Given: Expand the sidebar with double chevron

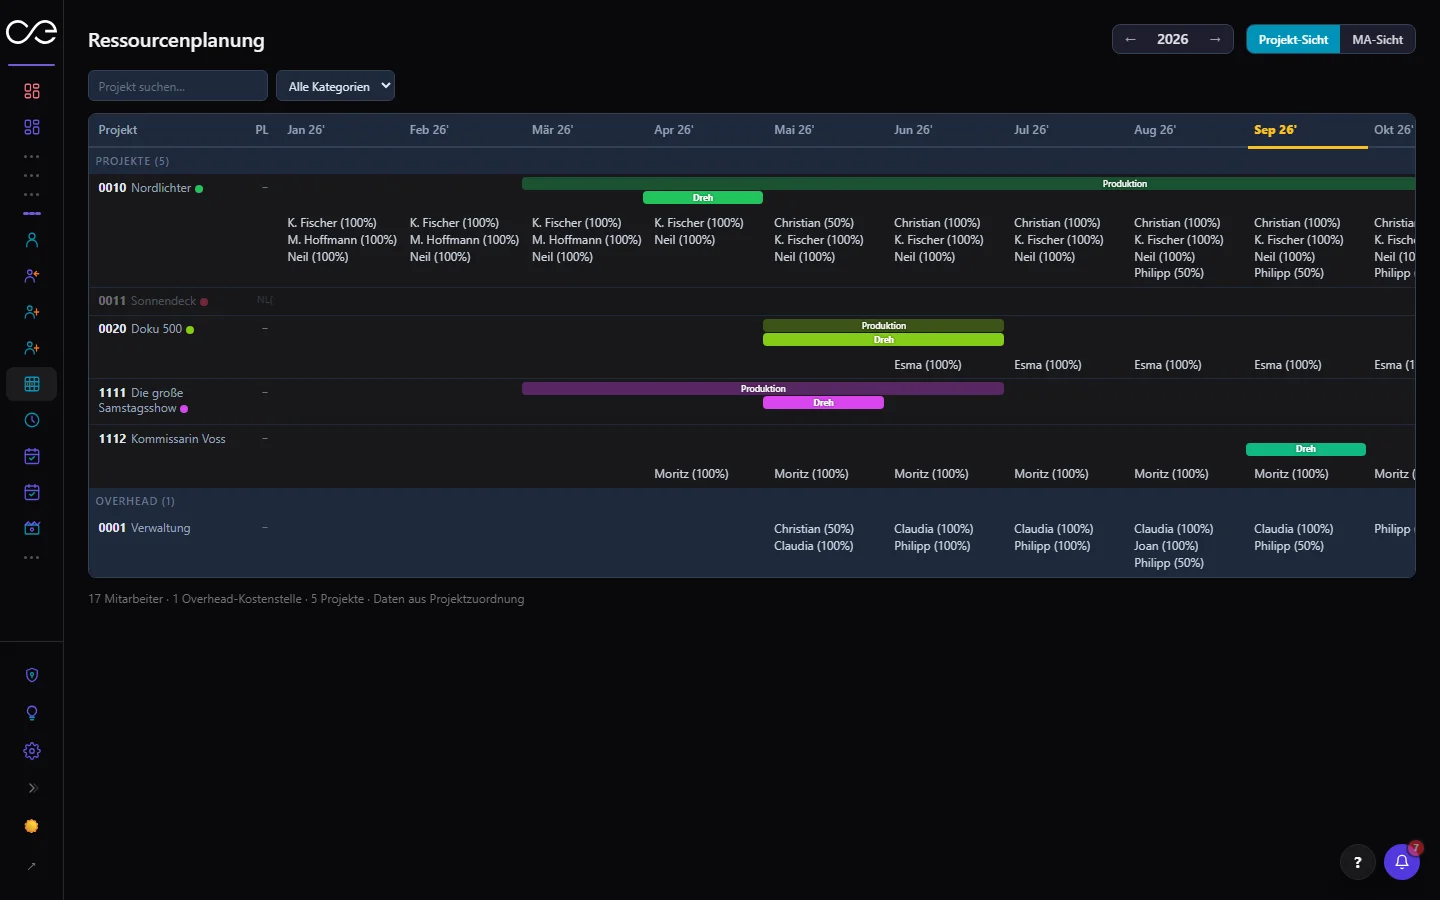Looking at the screenshot, I should 32,788.
